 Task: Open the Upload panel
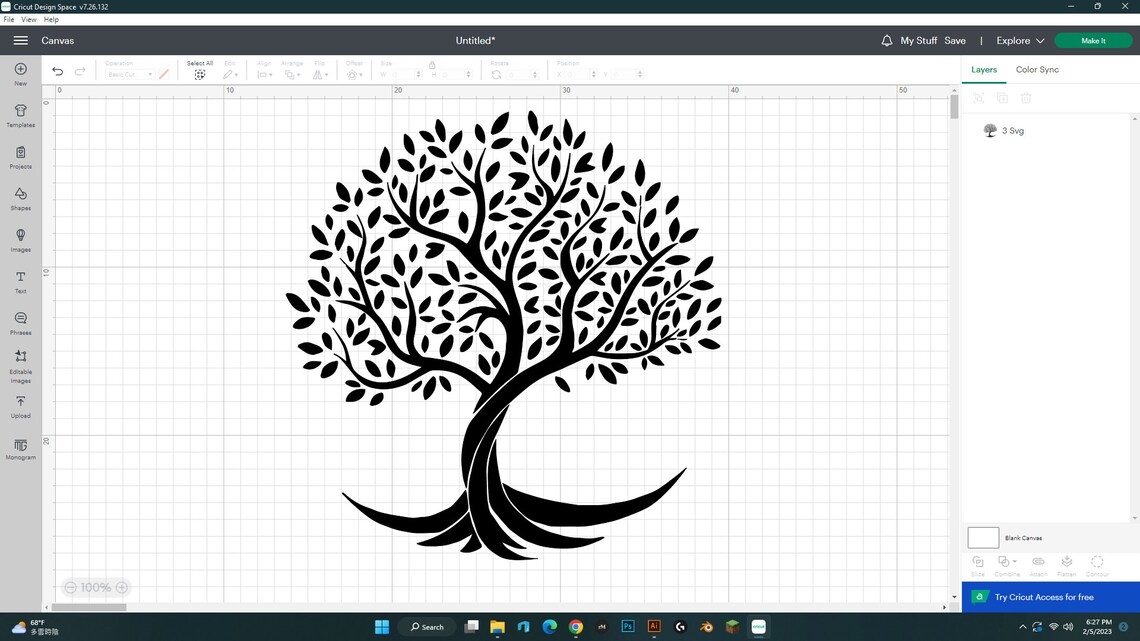click(x=20, y=406)
